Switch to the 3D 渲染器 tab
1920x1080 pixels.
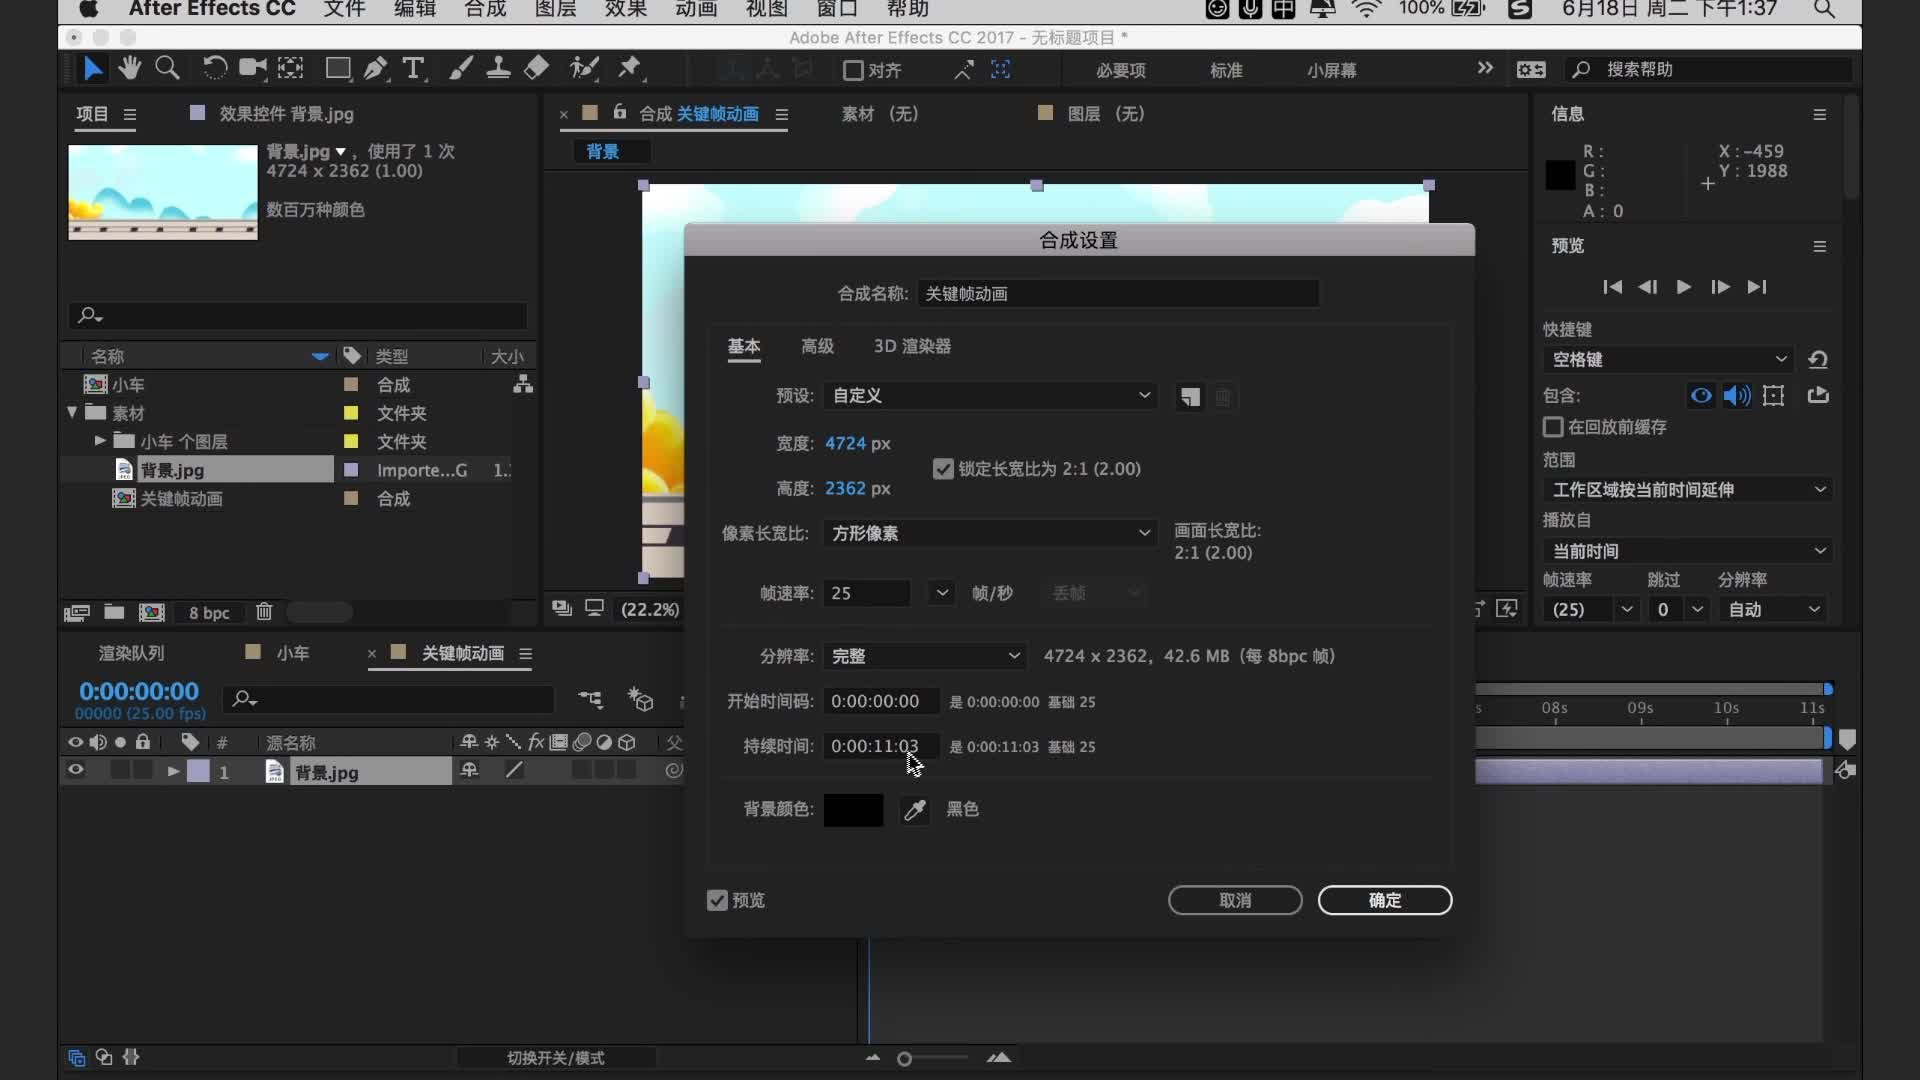pos(912,346)
